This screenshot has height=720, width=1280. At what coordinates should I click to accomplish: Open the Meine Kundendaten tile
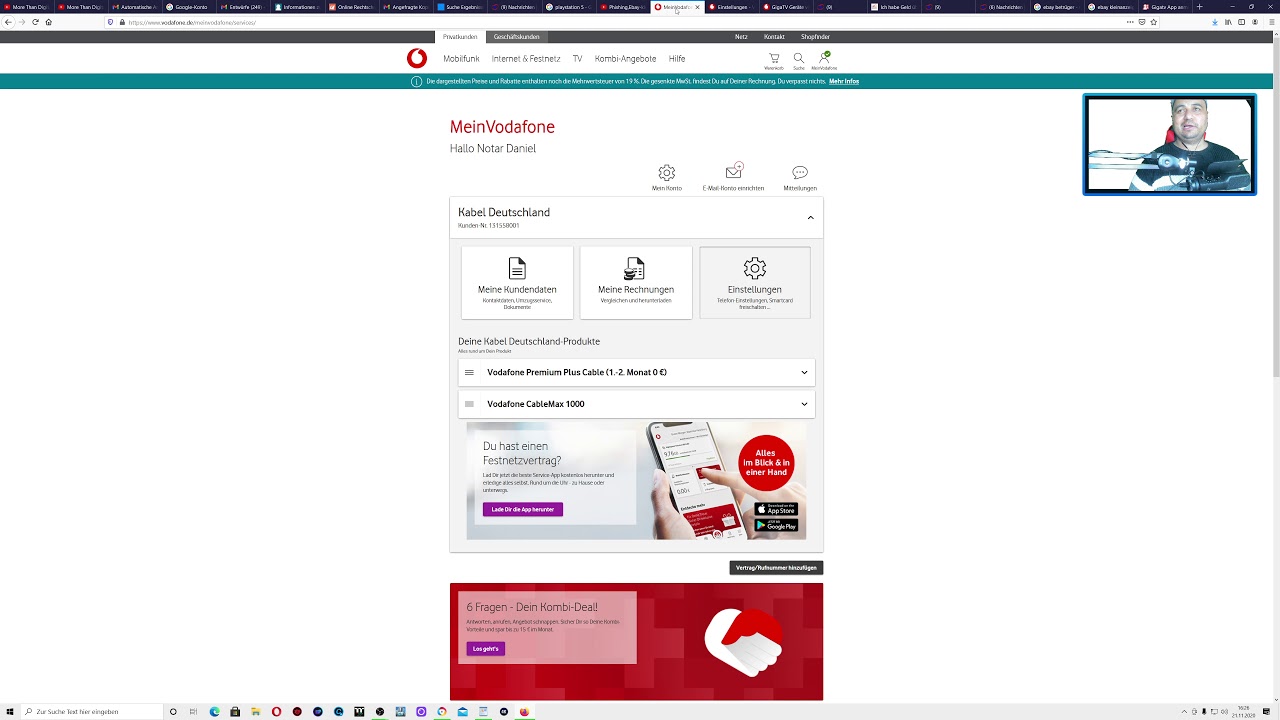[x=517, y=283]
